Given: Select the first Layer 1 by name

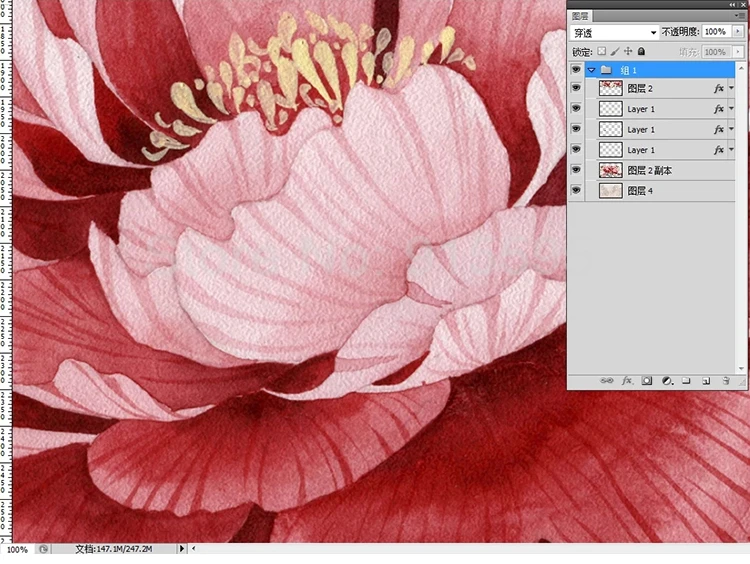Looking at the screenshot, I should point(641,109).
